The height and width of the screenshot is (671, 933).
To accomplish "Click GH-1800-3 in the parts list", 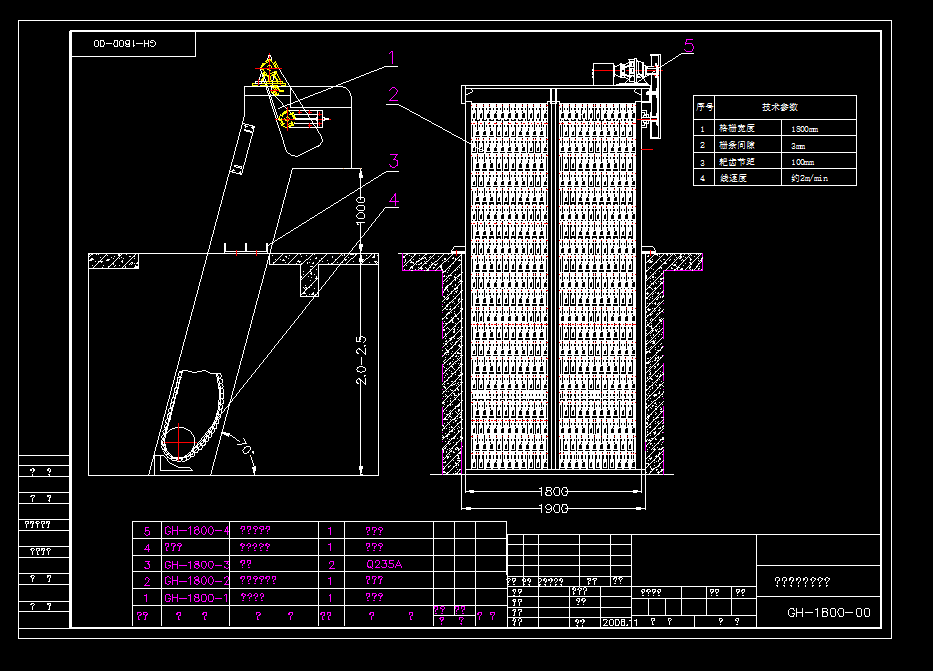I will (x=196, y=565).
